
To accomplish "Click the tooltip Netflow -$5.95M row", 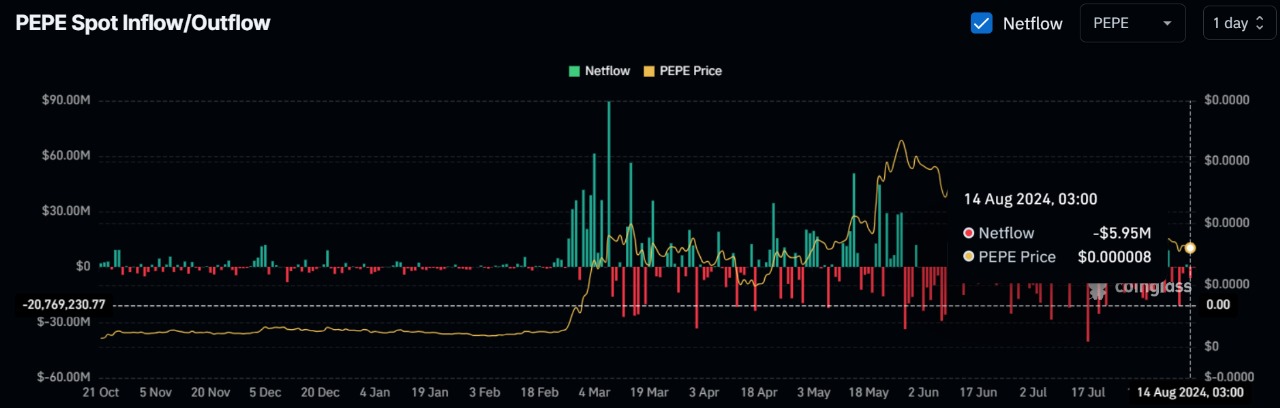I will point(1058,233).
